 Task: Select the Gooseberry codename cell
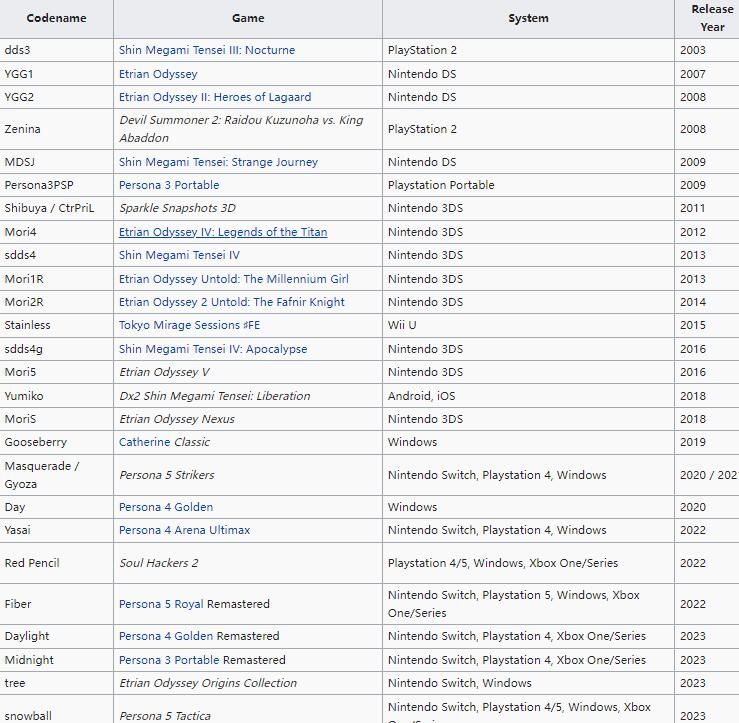click(57, 442)
